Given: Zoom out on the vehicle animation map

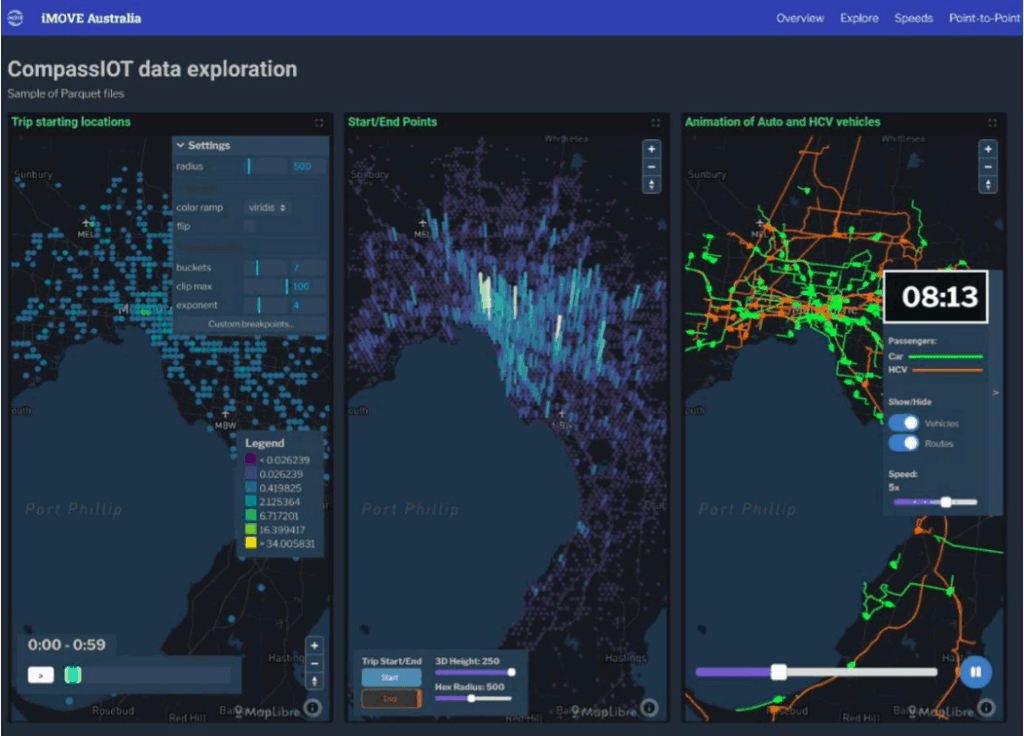Looking at the screenshot, I should click(x=988, y=167).
